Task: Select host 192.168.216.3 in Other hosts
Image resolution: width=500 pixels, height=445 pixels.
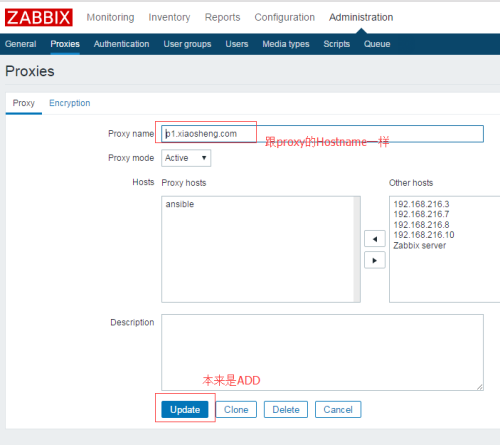Action: tap(421, 204)
